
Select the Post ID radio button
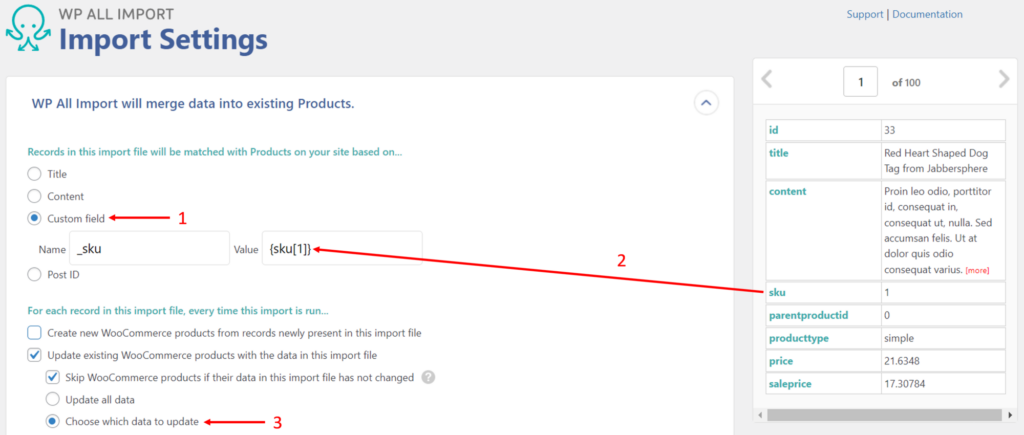[34, 275]
